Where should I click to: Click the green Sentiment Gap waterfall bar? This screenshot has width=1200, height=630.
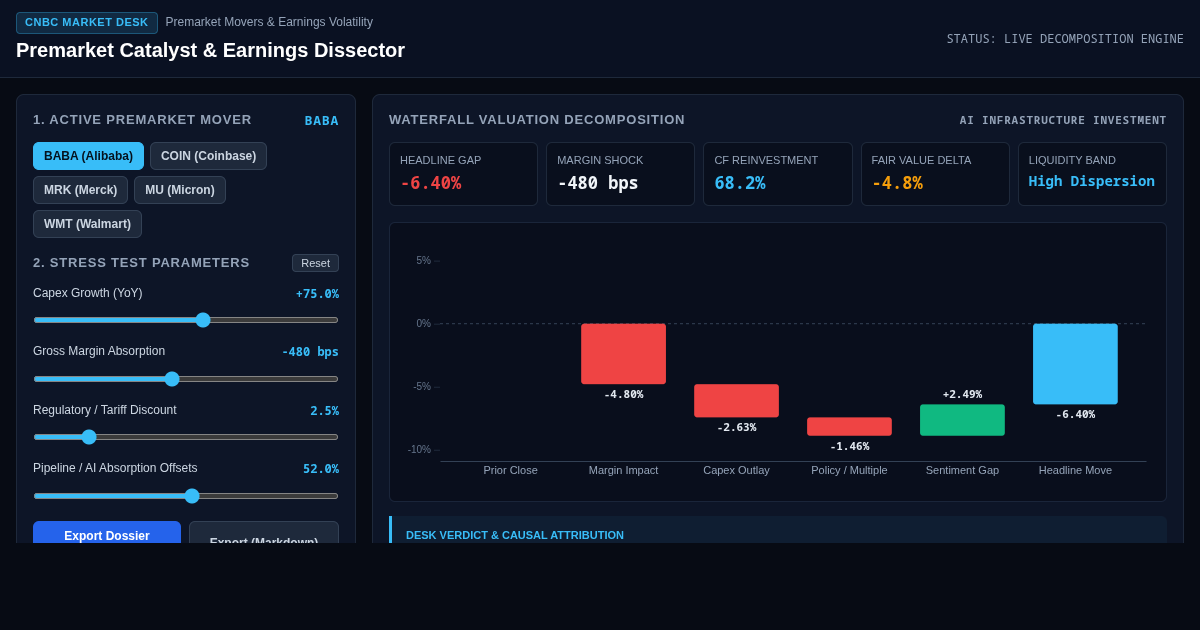click(962, 420)
